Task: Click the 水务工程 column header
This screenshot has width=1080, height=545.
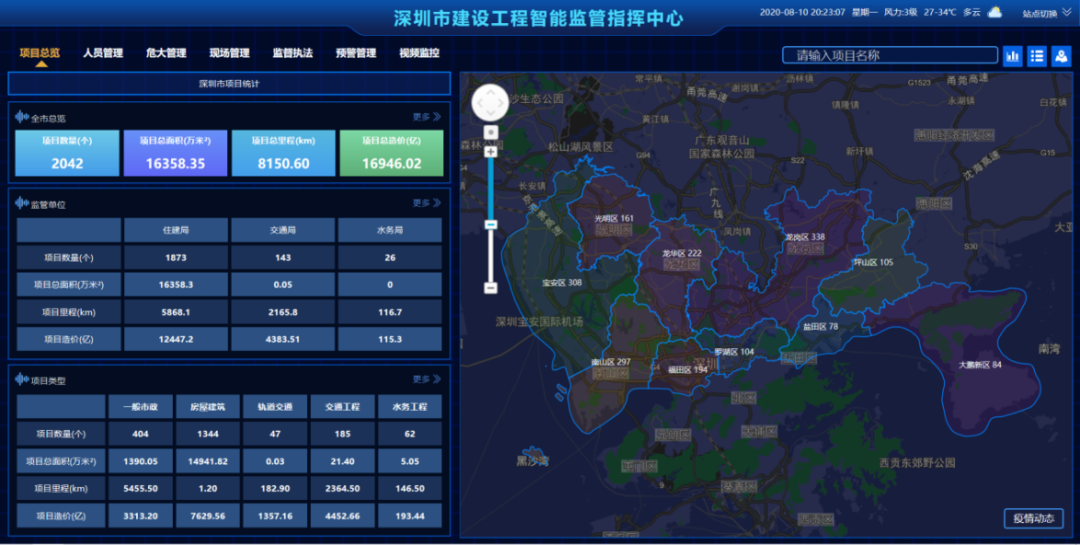Action: point(410,407)
